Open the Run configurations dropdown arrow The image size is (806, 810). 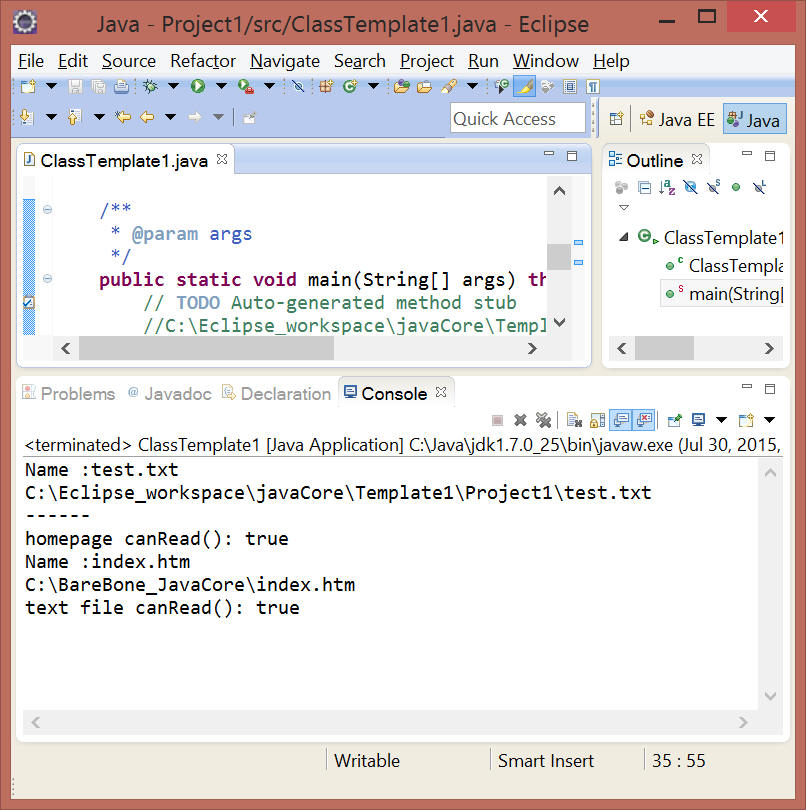(221, 86)
